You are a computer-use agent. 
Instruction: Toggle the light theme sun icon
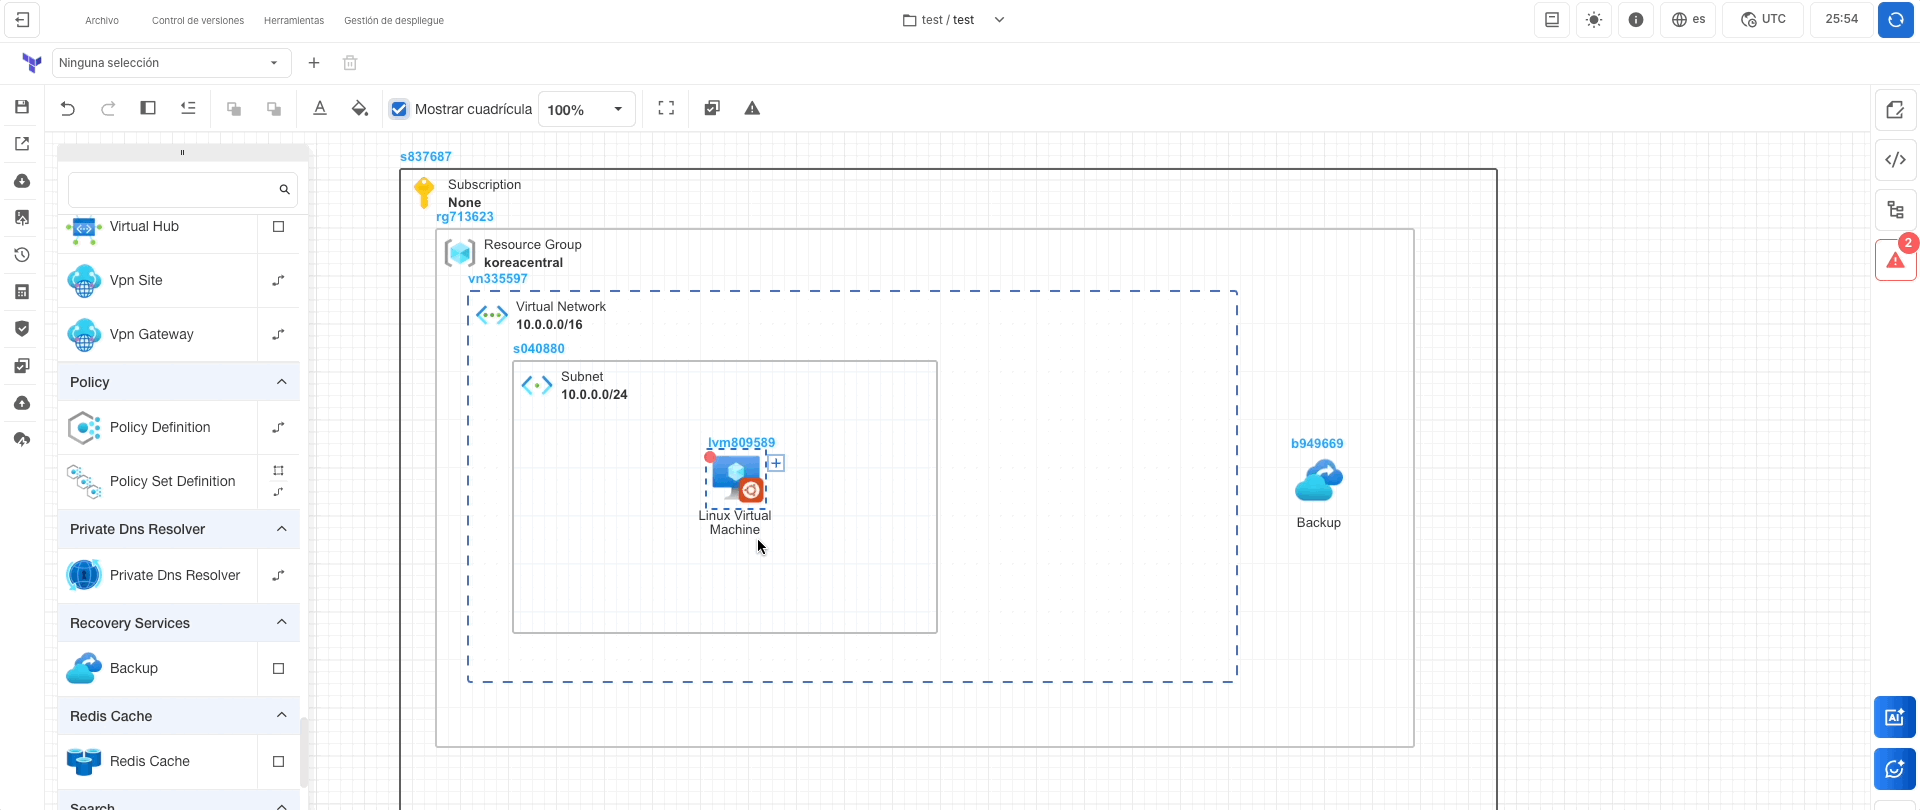tap(1594, 20)
